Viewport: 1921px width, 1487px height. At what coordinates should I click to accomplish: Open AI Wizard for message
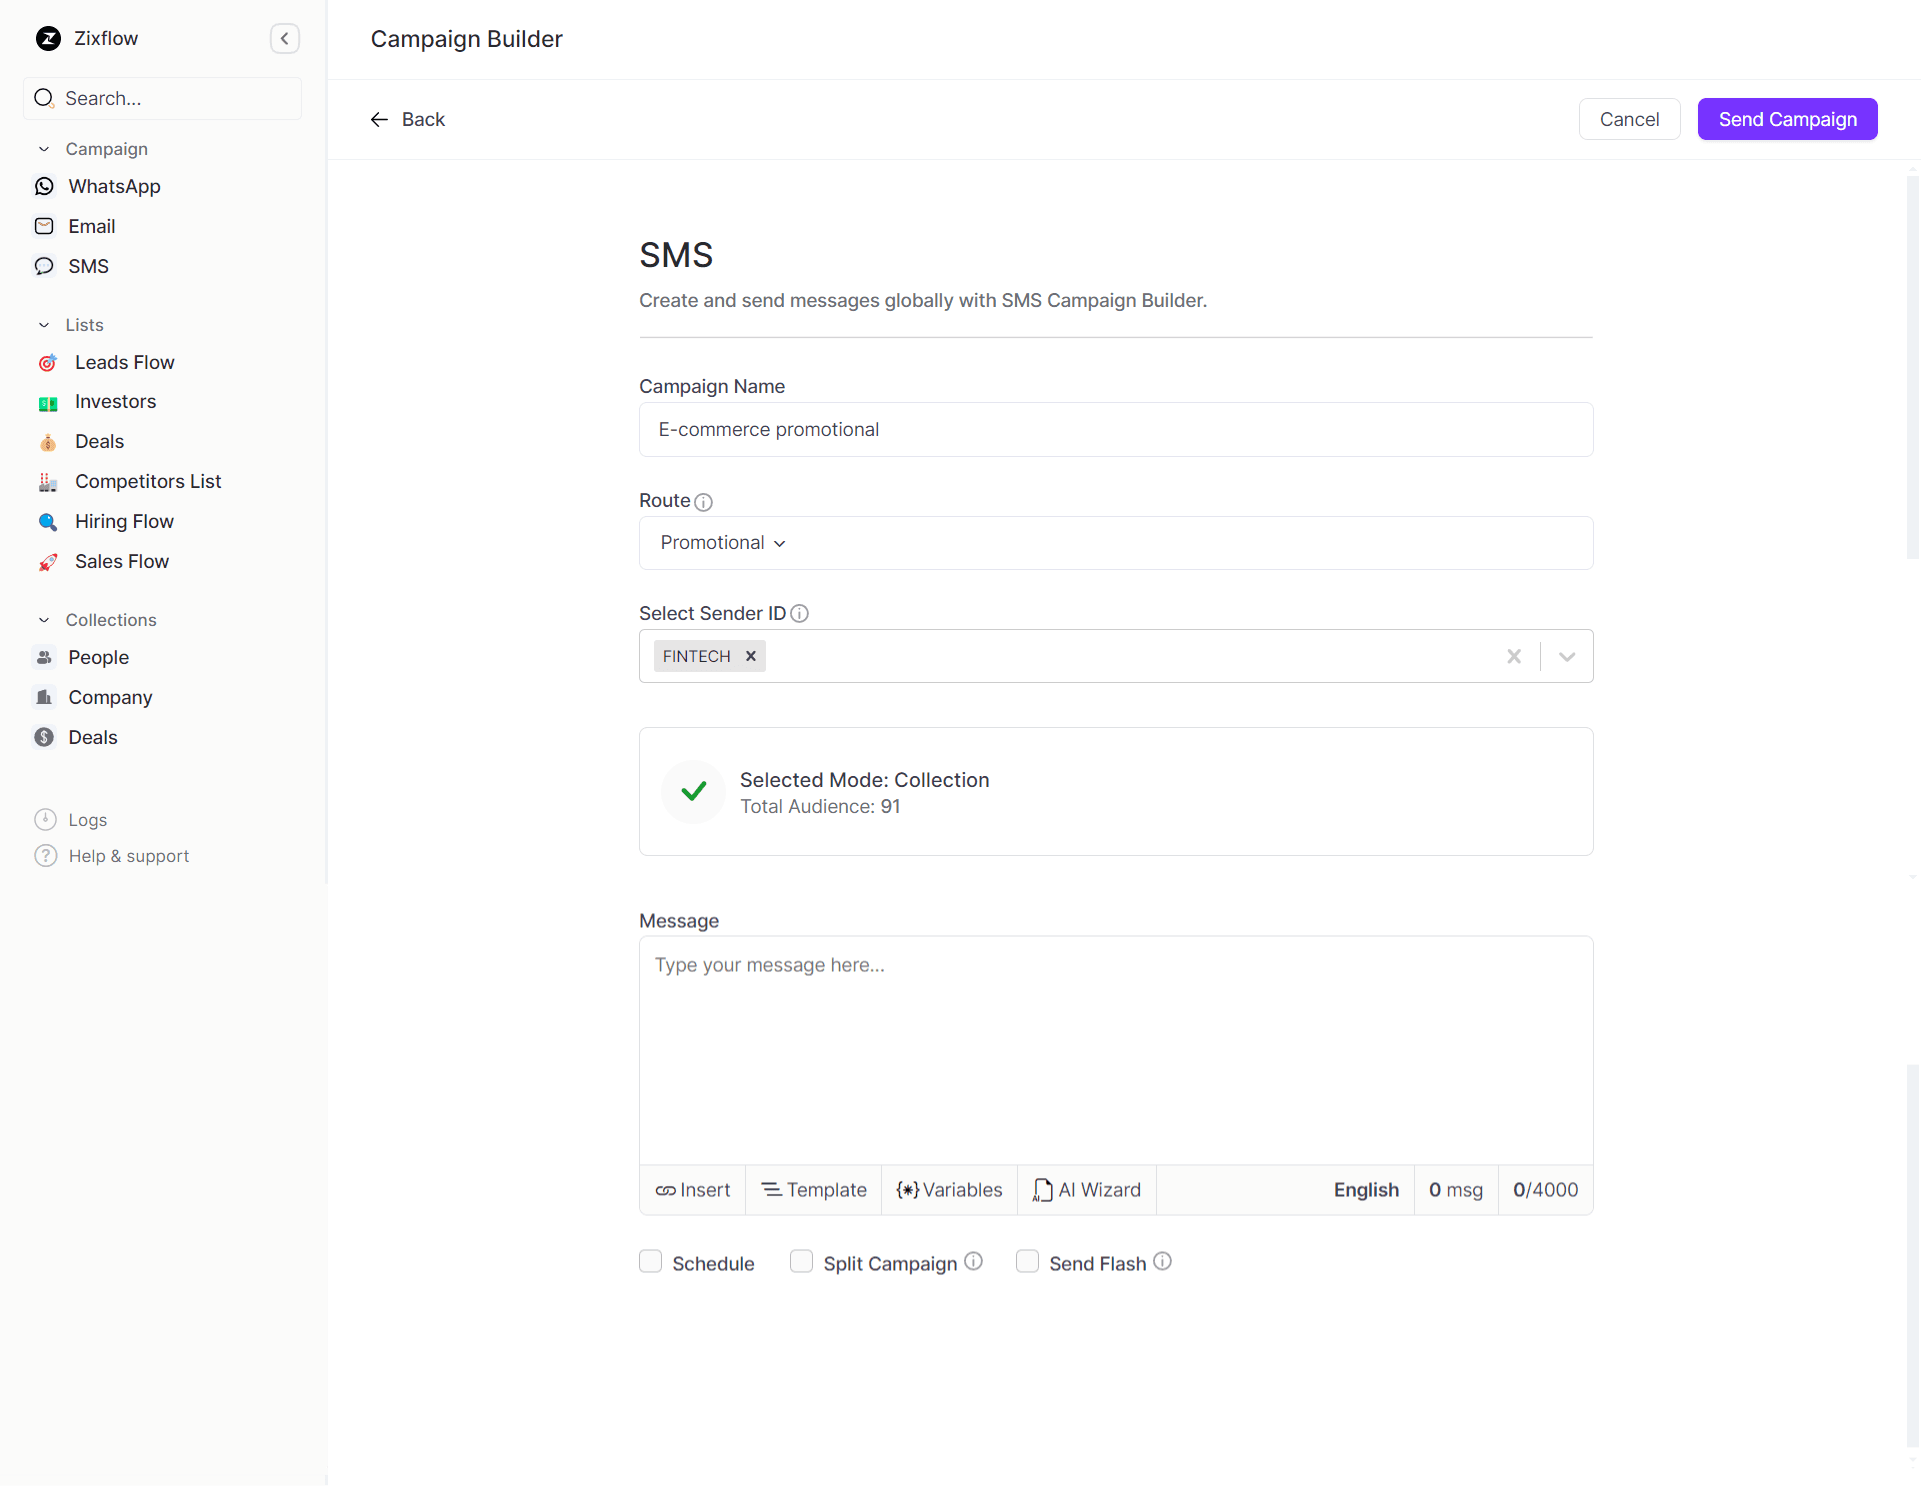(1087, 1190)
